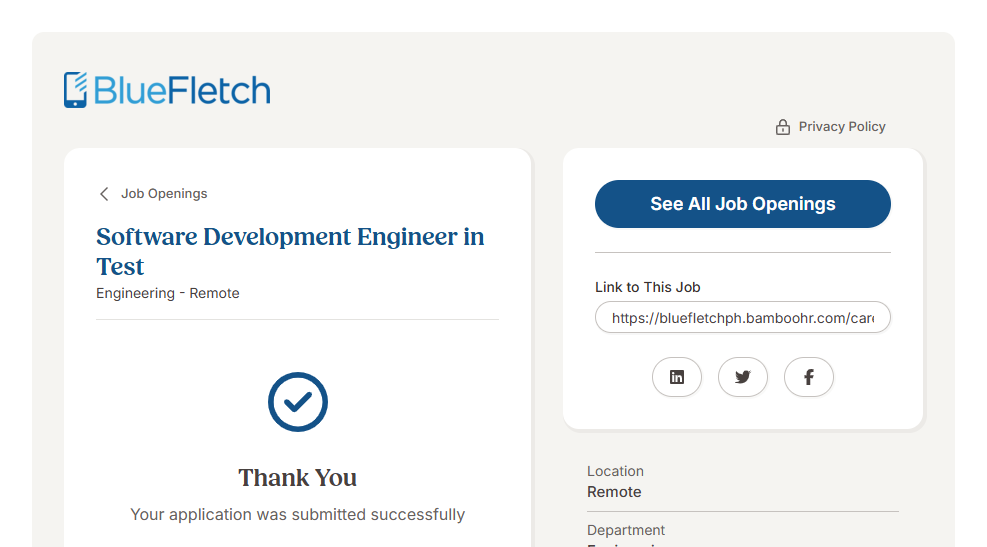Click the Engineering - Remote subtitle
Image resolution: width=987 pixels, height=547 pixels.
pos(168,293)
